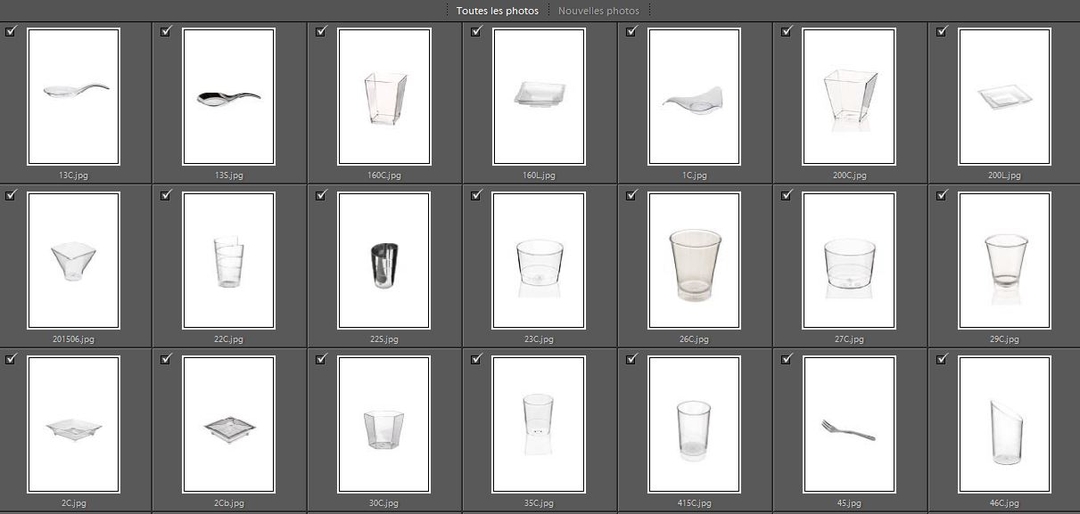Click the 201506.jpg file name label

pyautogui.click(x=74, y=340)
